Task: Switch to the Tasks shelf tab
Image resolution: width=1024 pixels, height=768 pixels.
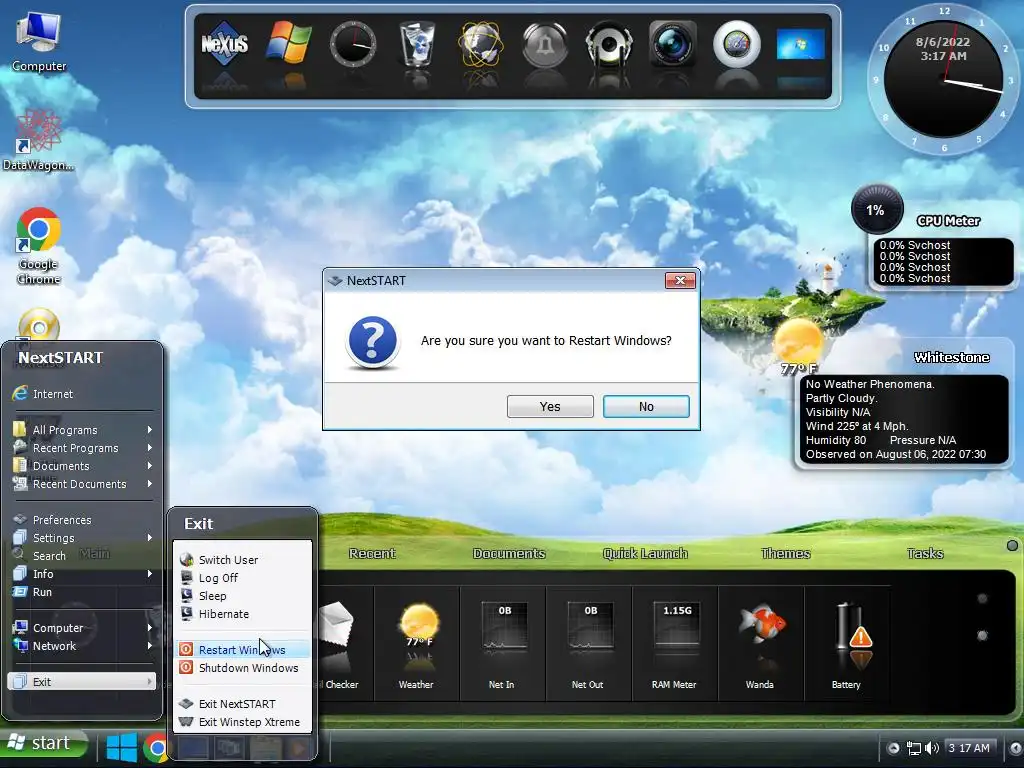Action: coord(925,553)
